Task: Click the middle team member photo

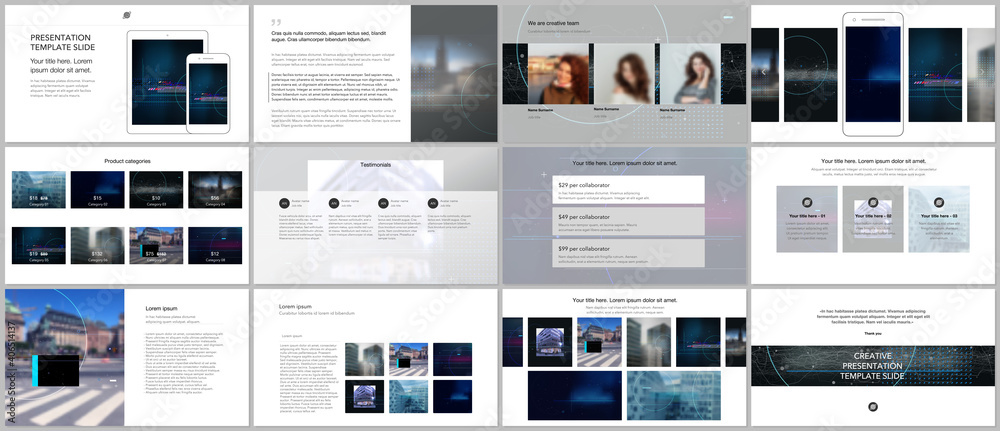Action: (624, 73)
